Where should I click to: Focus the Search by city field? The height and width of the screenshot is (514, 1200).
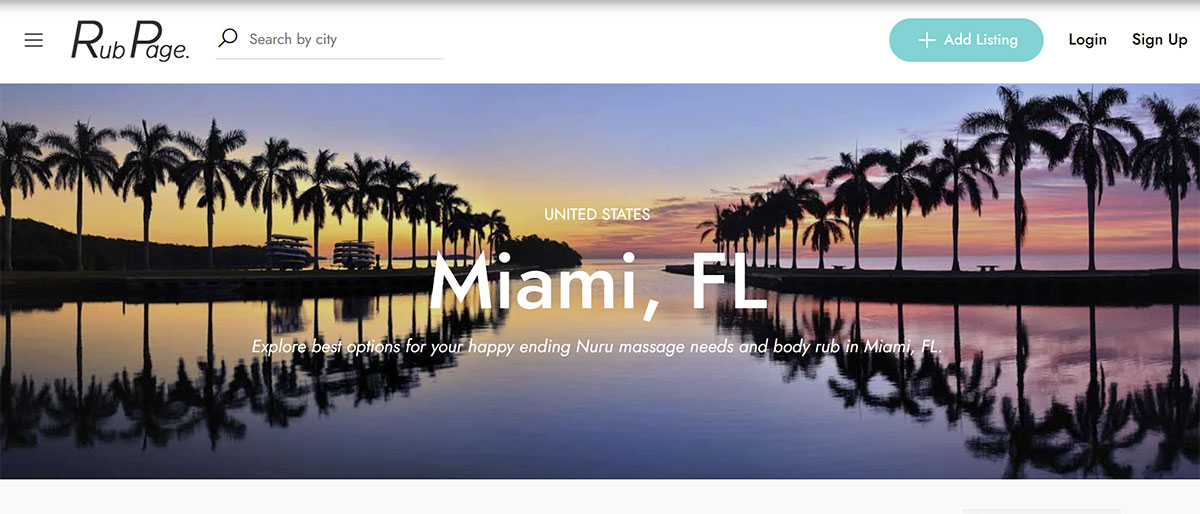[x=330, y=39]
